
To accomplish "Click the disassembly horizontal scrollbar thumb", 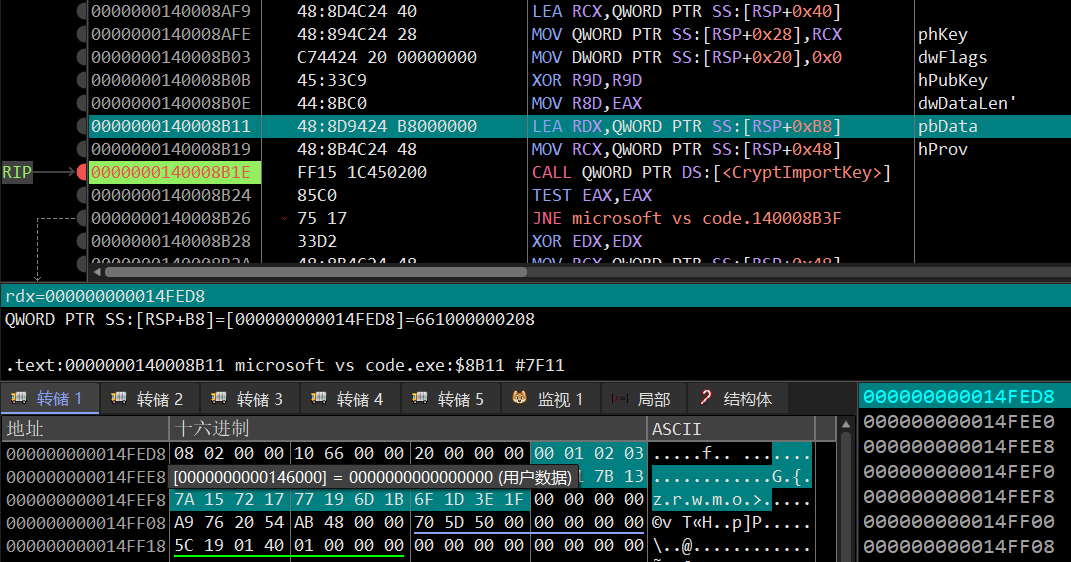I will pos(316,272).
